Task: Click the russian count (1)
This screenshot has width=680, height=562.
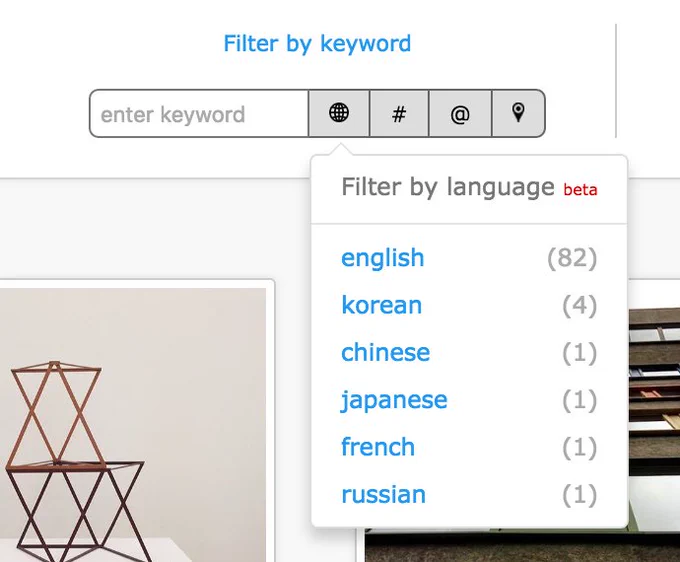Action: coord(579,495)
